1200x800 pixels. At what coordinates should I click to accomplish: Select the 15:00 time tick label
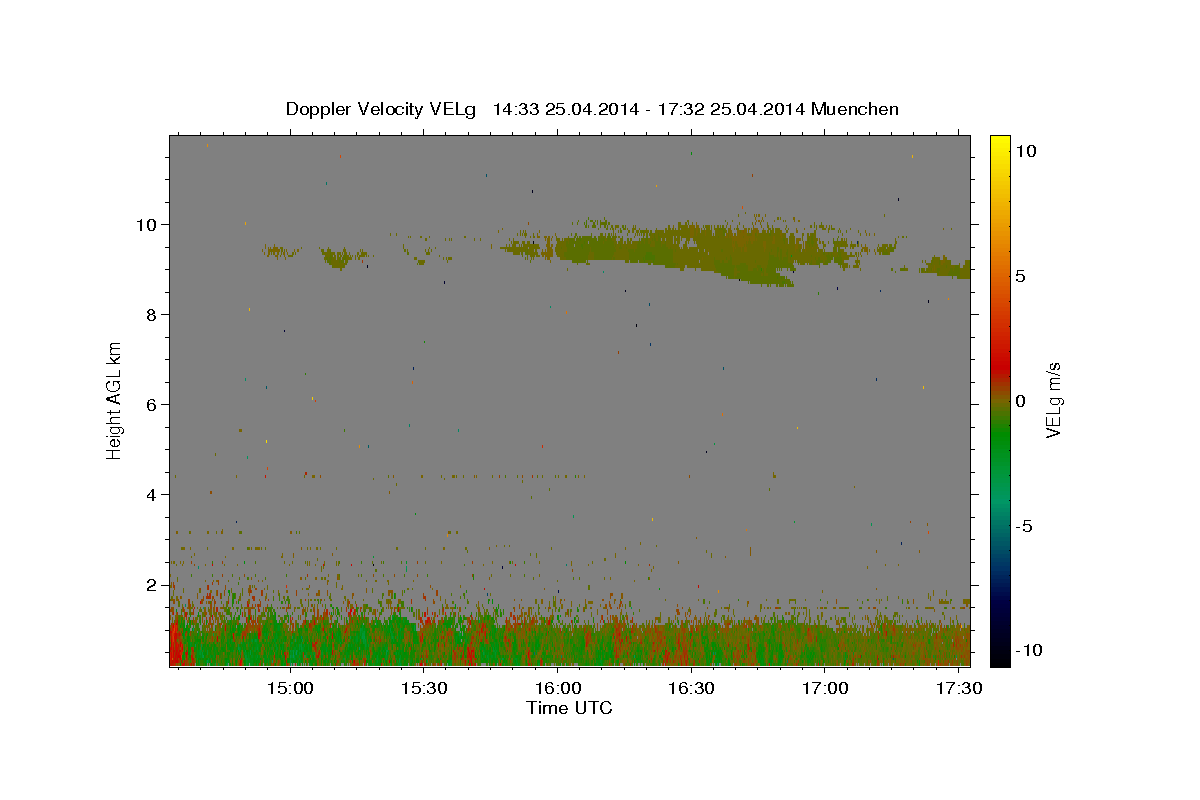(290, 688)
